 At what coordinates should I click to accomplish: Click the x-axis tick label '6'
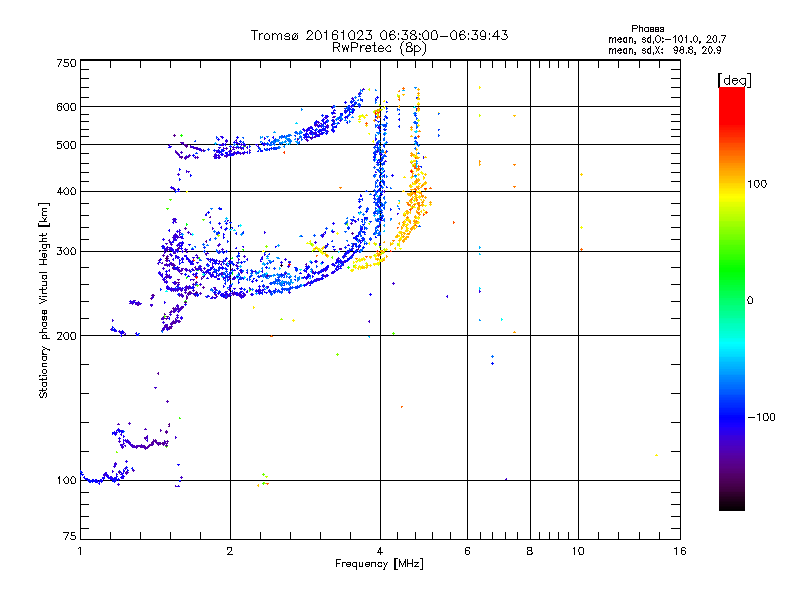[467, 551]
